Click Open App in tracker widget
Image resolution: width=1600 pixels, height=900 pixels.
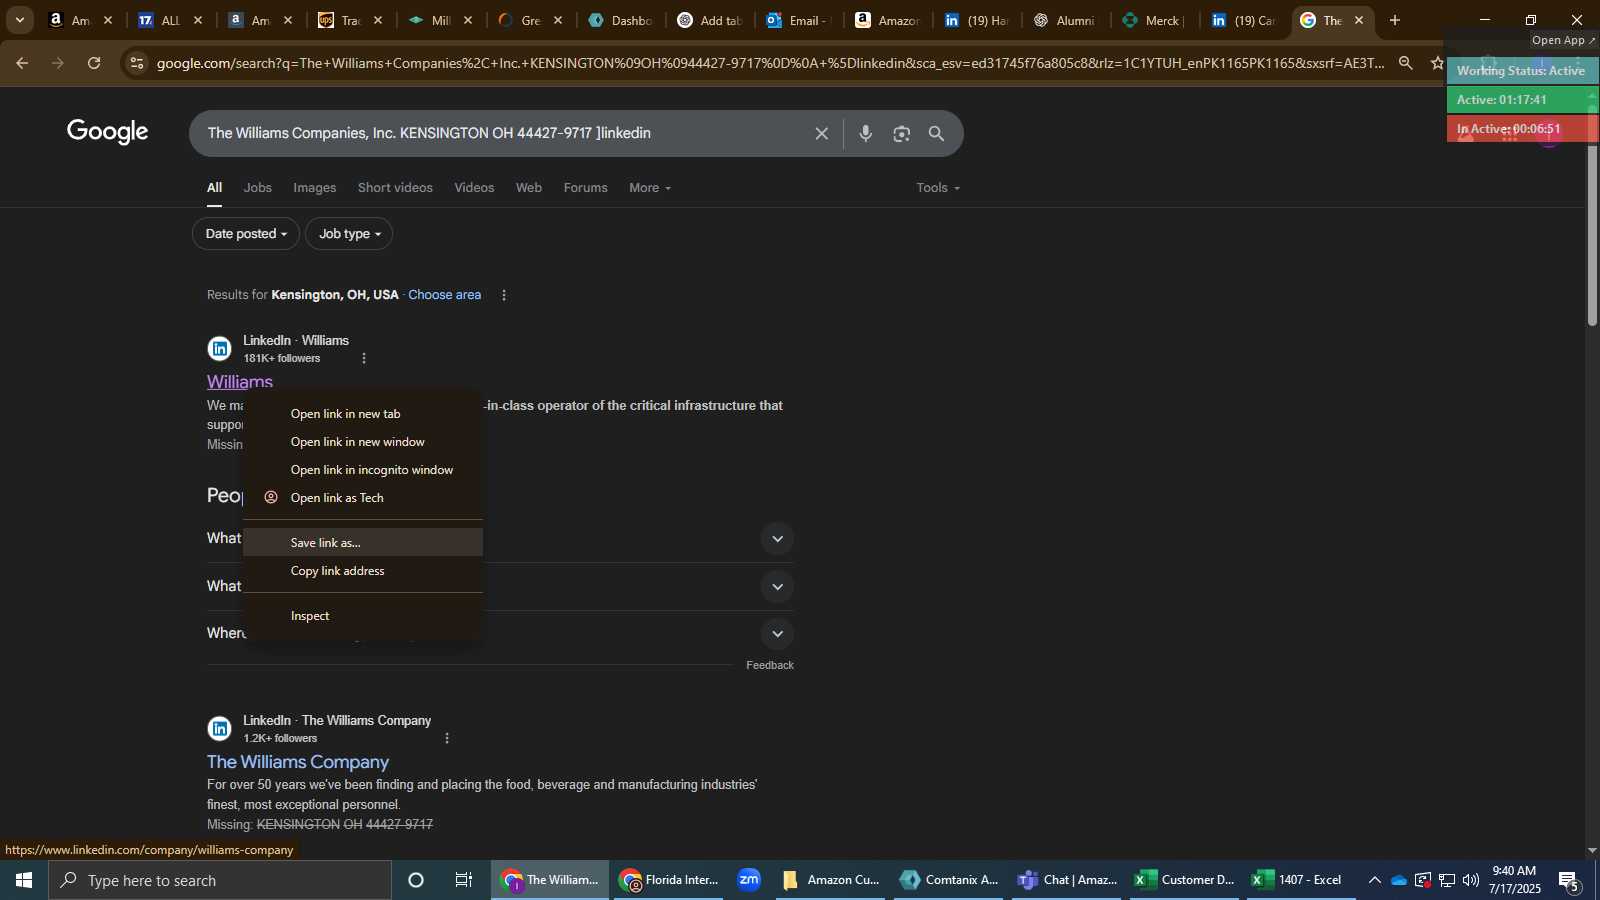point(1564,40)
